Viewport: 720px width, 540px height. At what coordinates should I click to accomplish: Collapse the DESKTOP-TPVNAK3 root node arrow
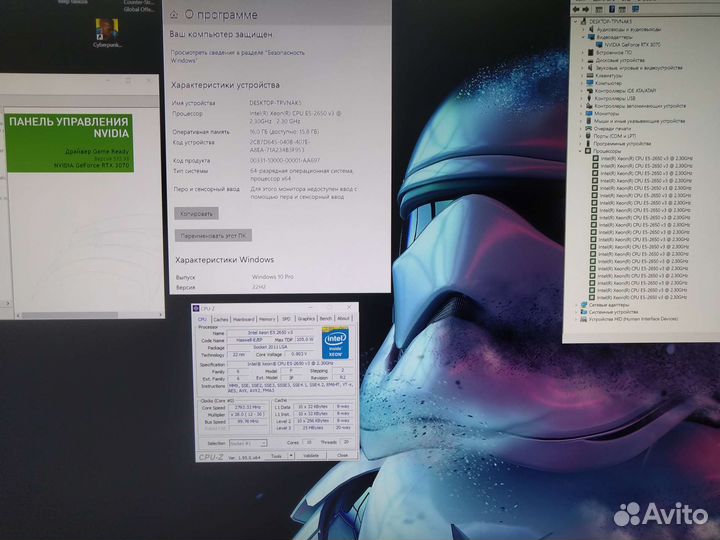[575, 22]
